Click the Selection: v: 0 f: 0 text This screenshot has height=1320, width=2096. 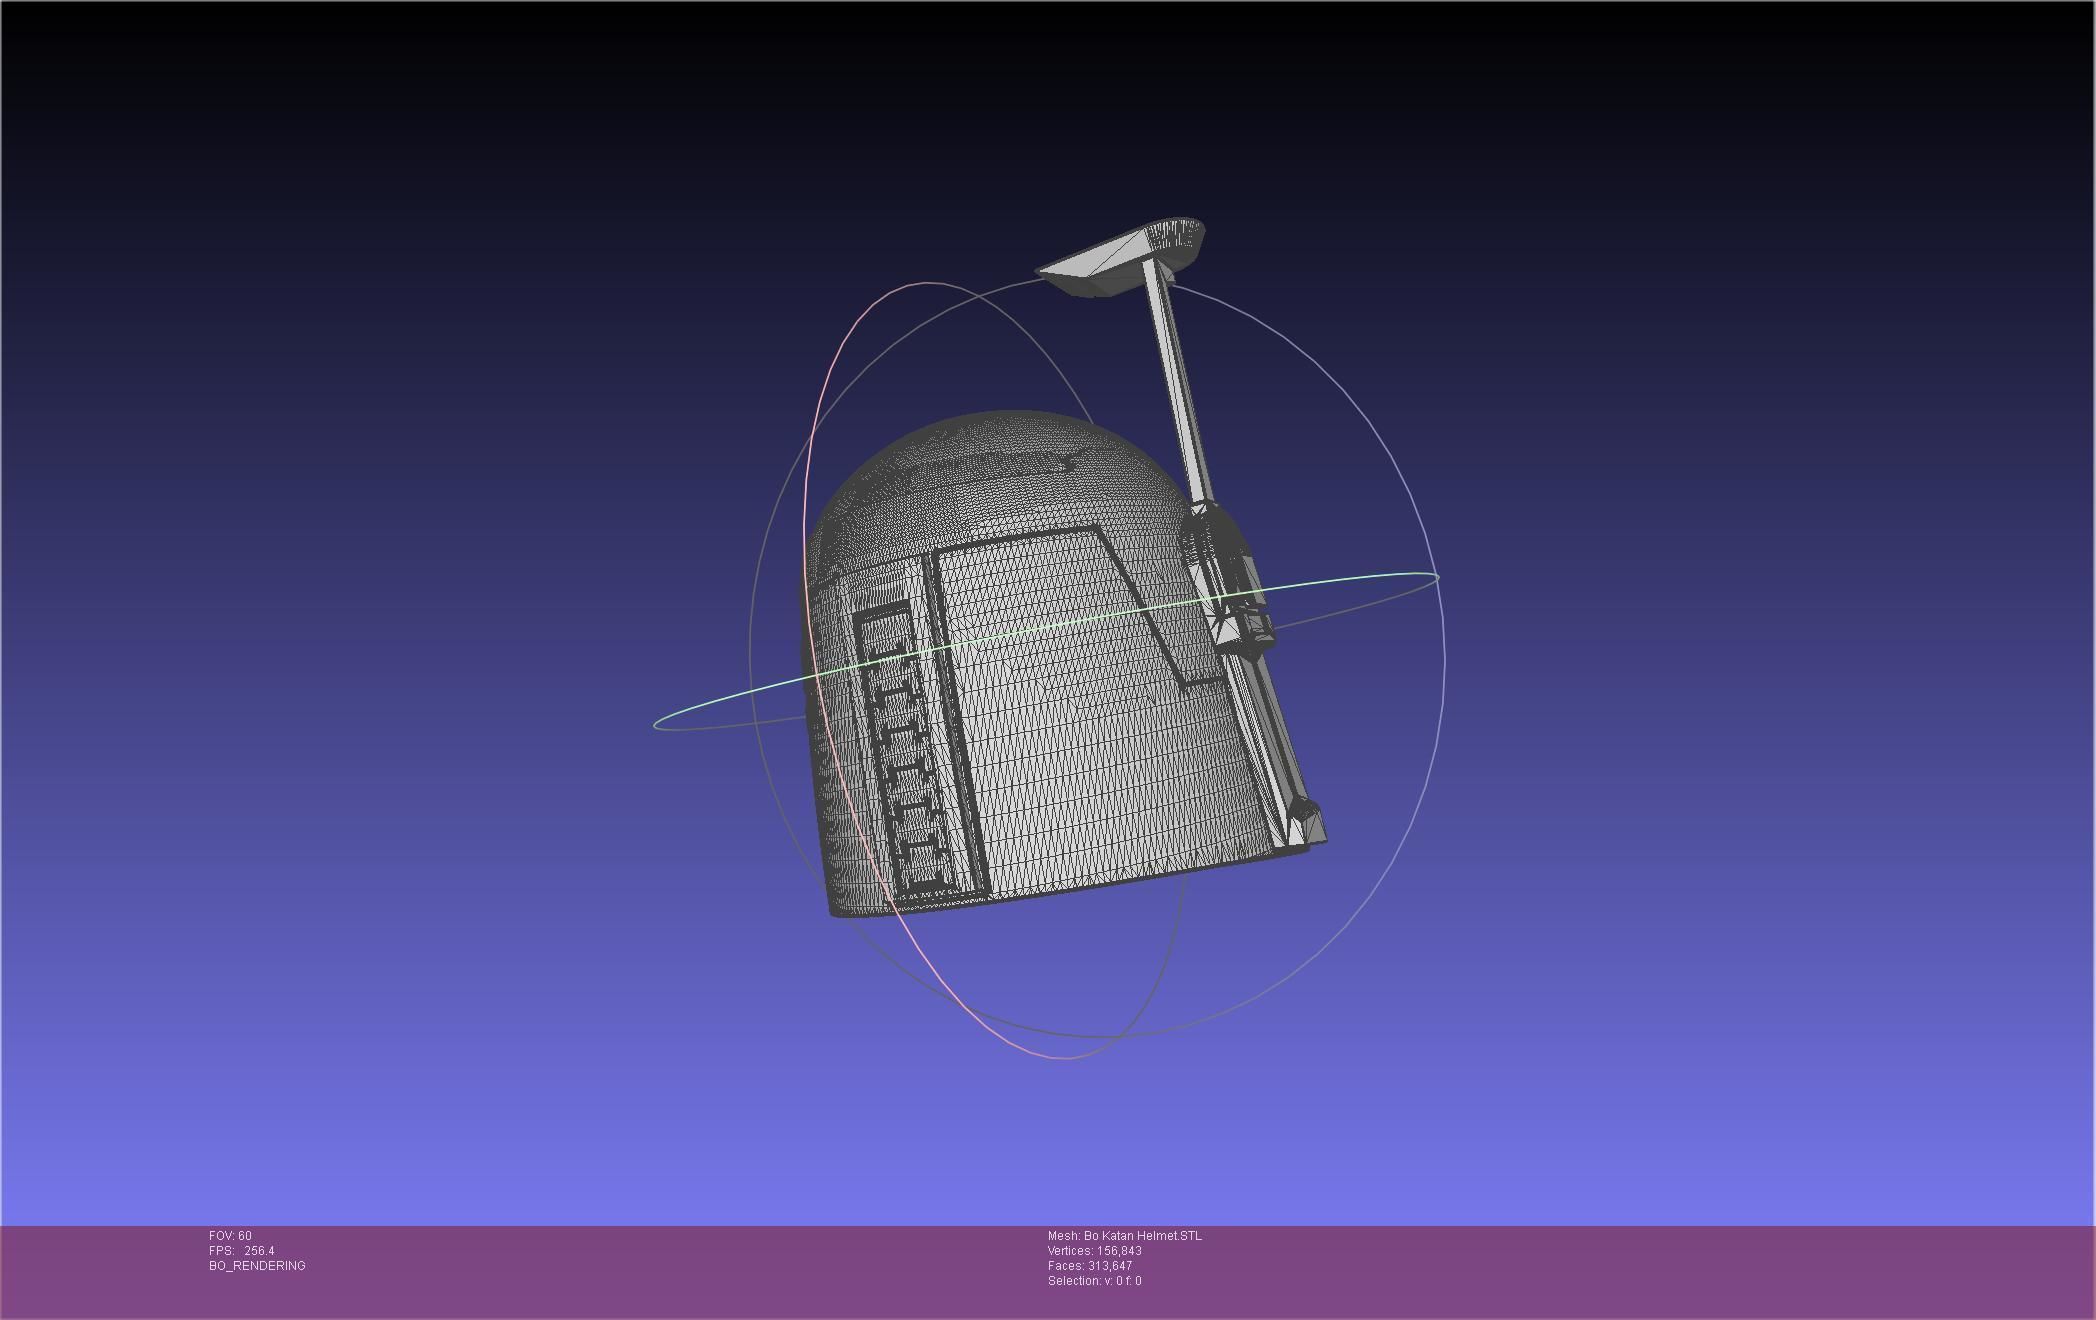pos(1094,1281)
